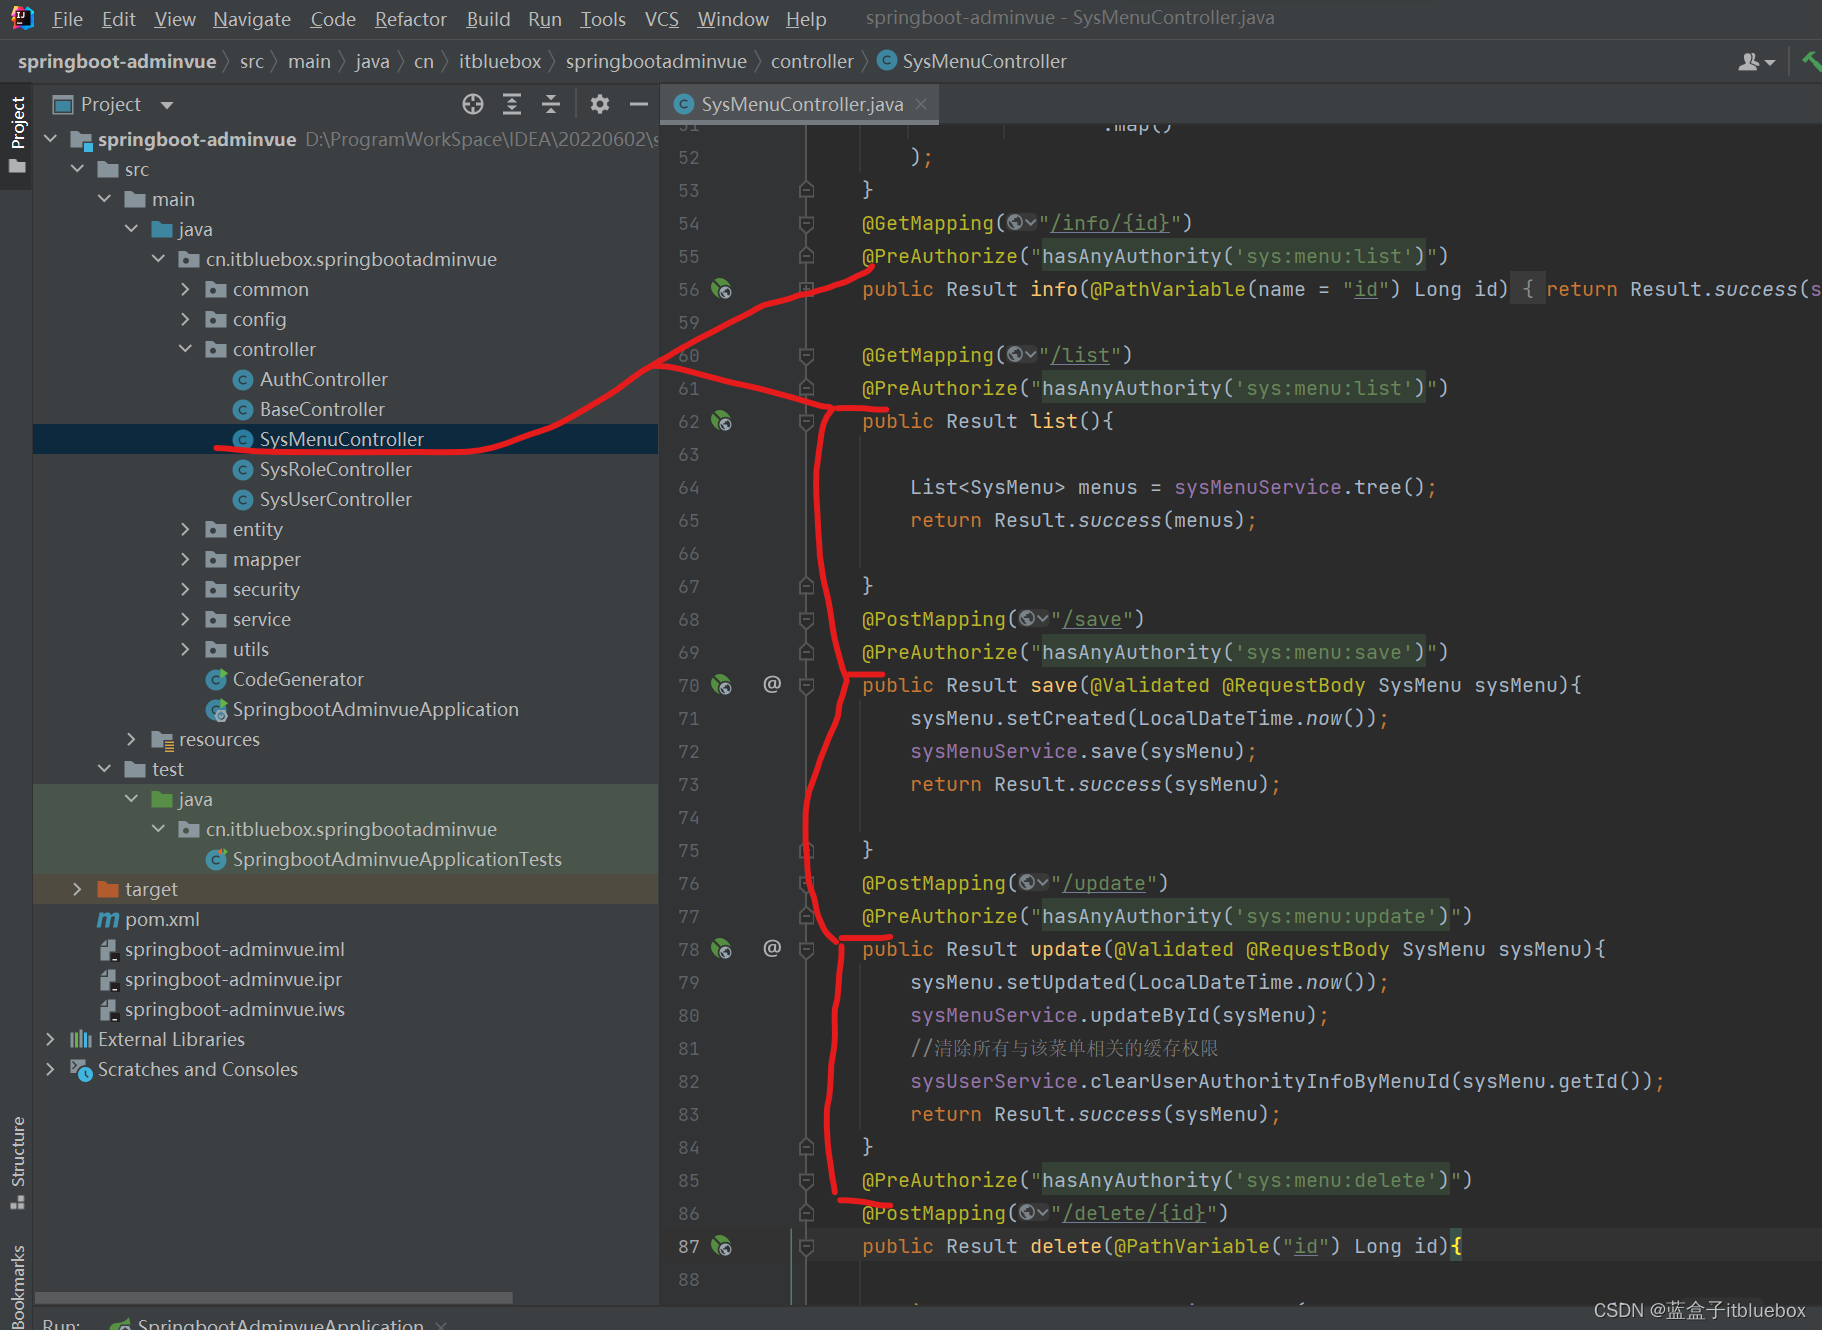Select pom.xml in project tree
1822x1330 pixels.
[161, 919]
